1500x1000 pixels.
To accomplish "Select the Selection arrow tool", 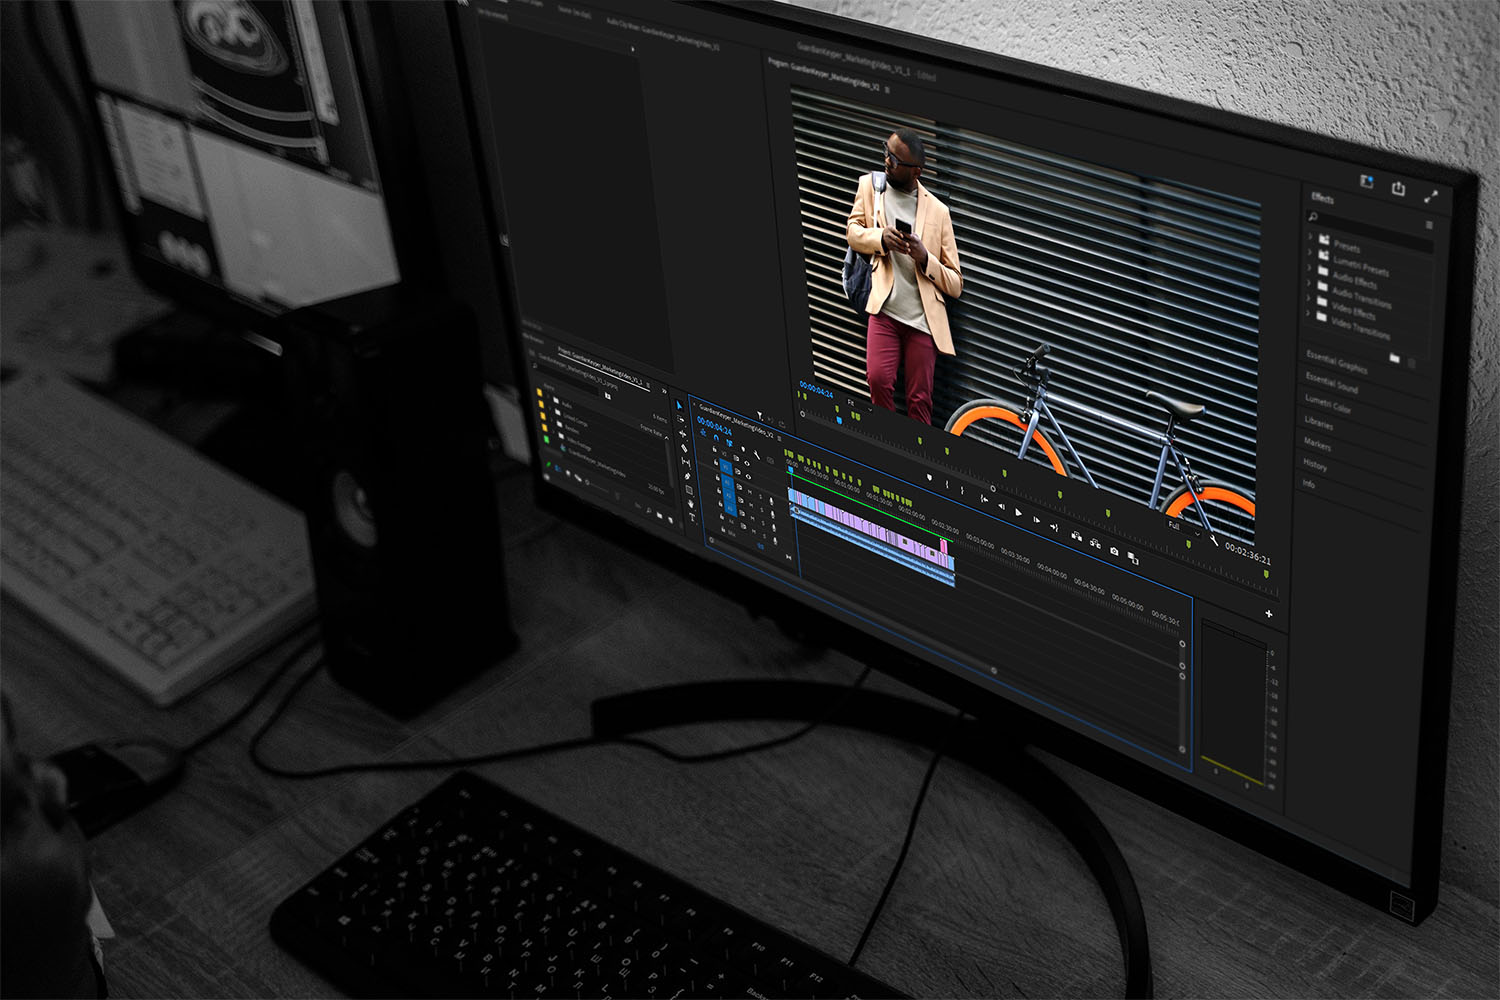I will coord(679,405).
